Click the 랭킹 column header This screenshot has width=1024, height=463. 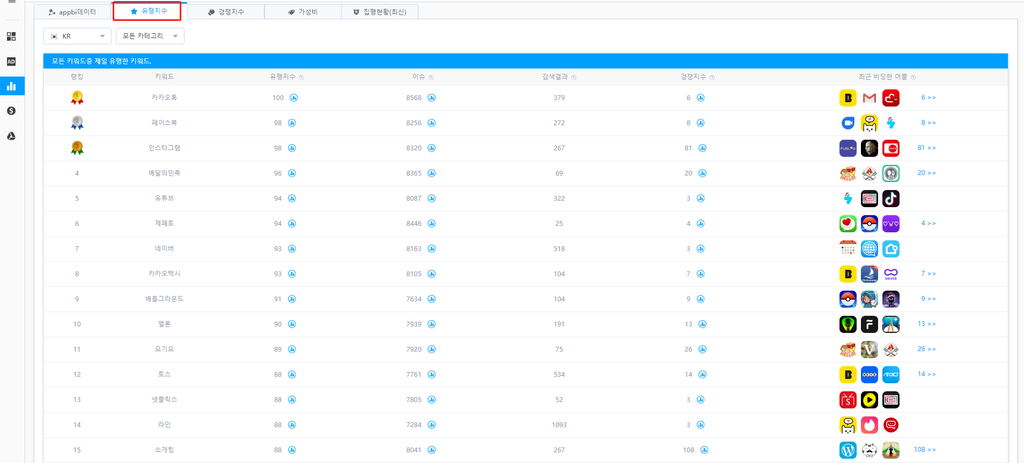click(77, 77)
